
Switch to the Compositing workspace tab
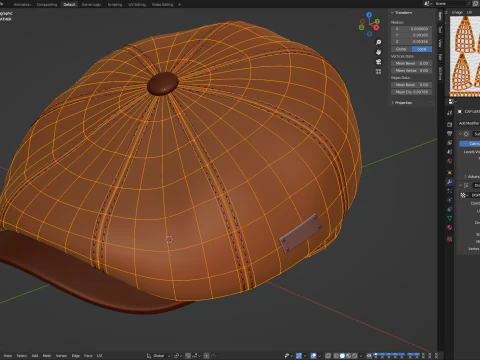47,5
